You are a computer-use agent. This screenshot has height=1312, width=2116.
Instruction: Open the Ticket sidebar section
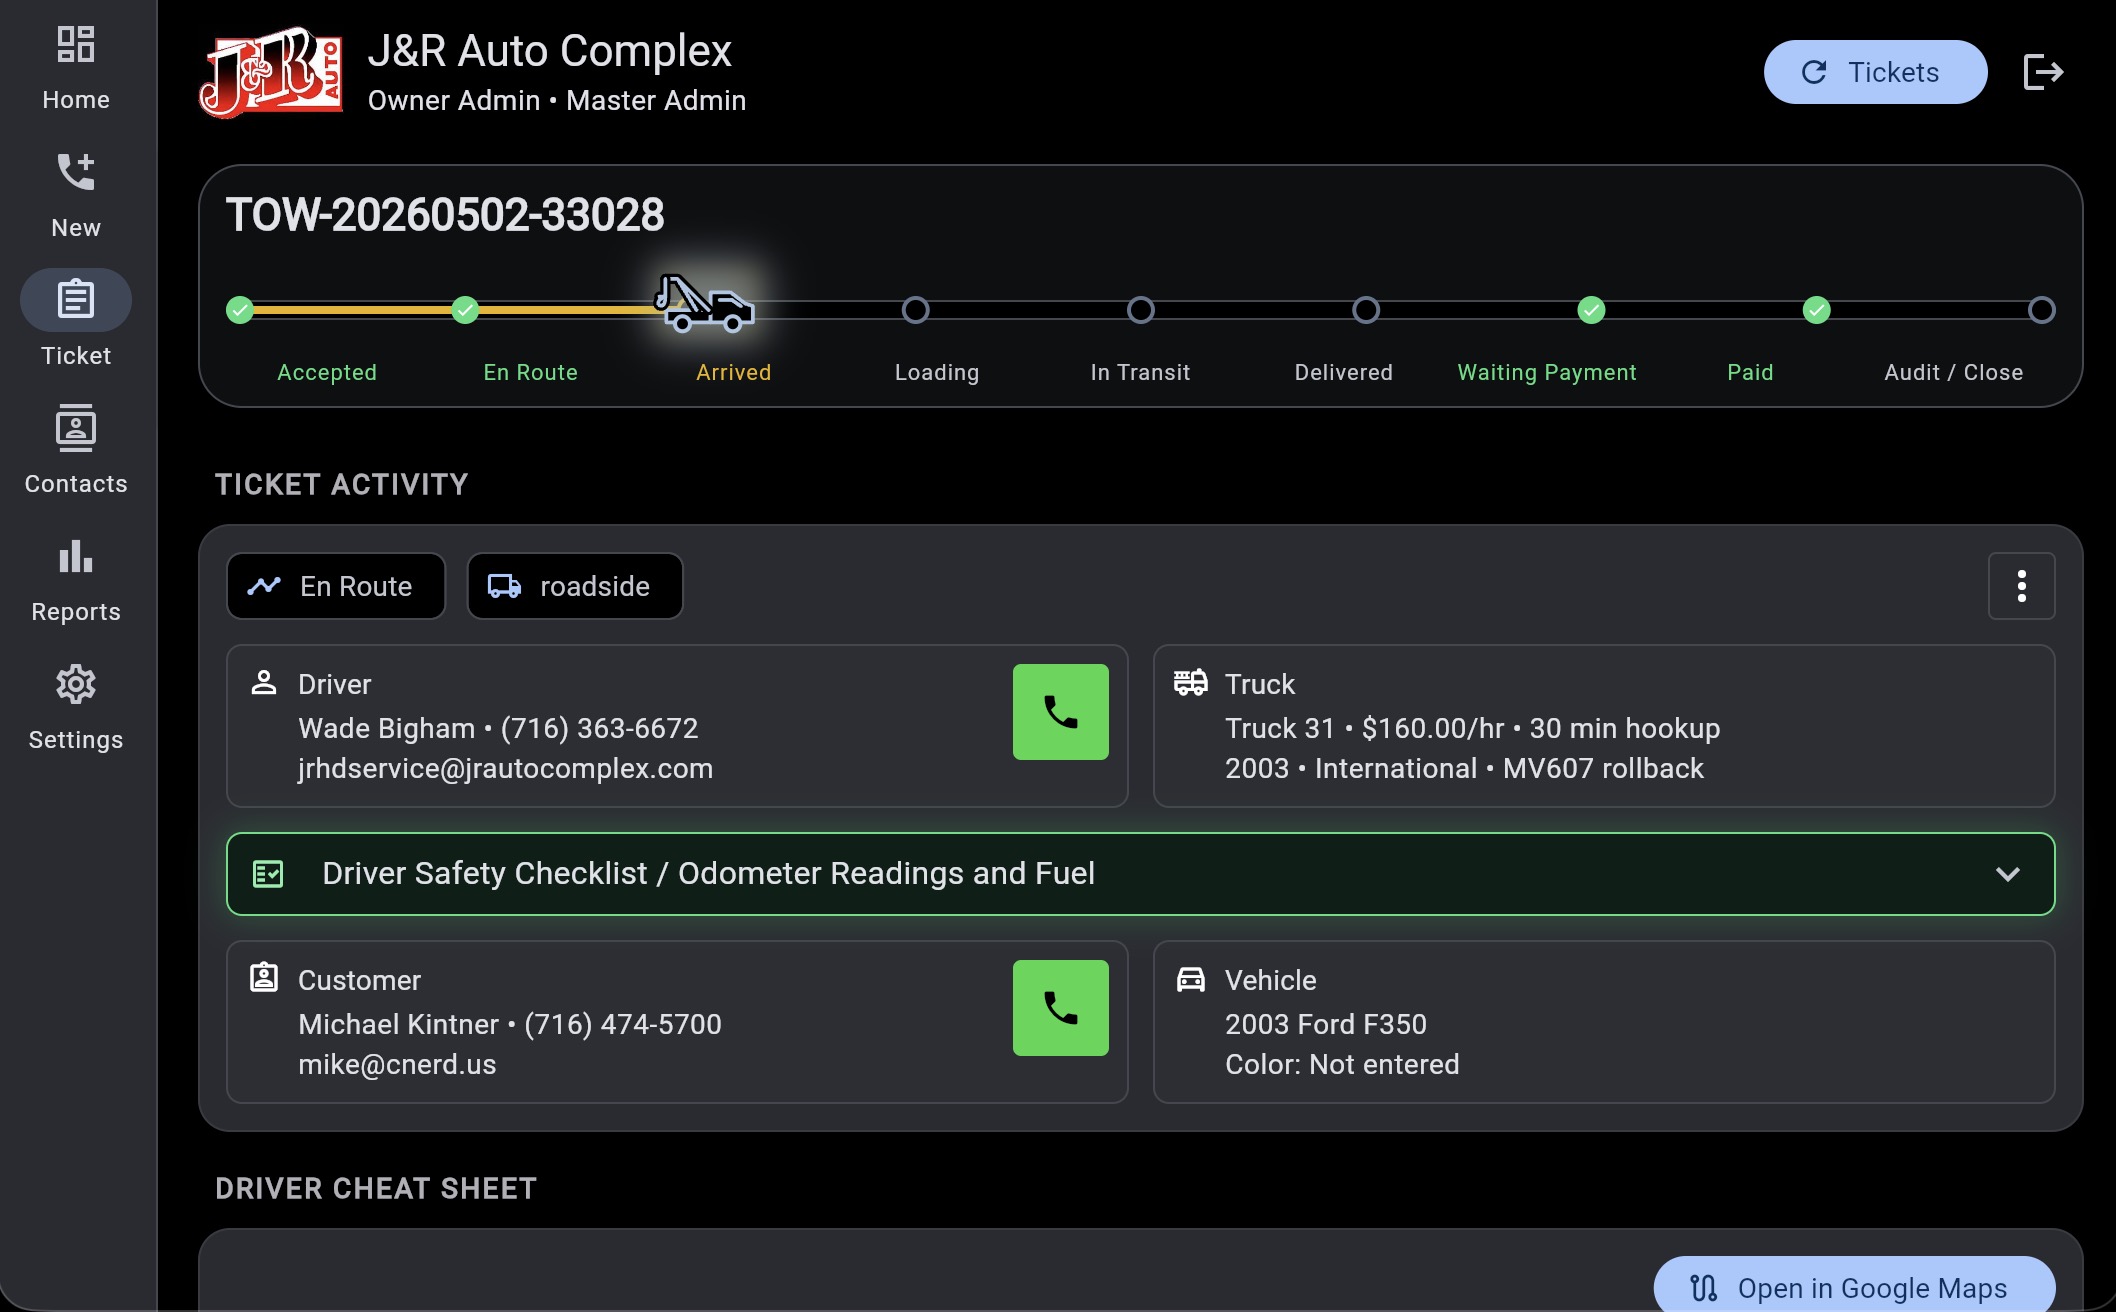point(76,324)
